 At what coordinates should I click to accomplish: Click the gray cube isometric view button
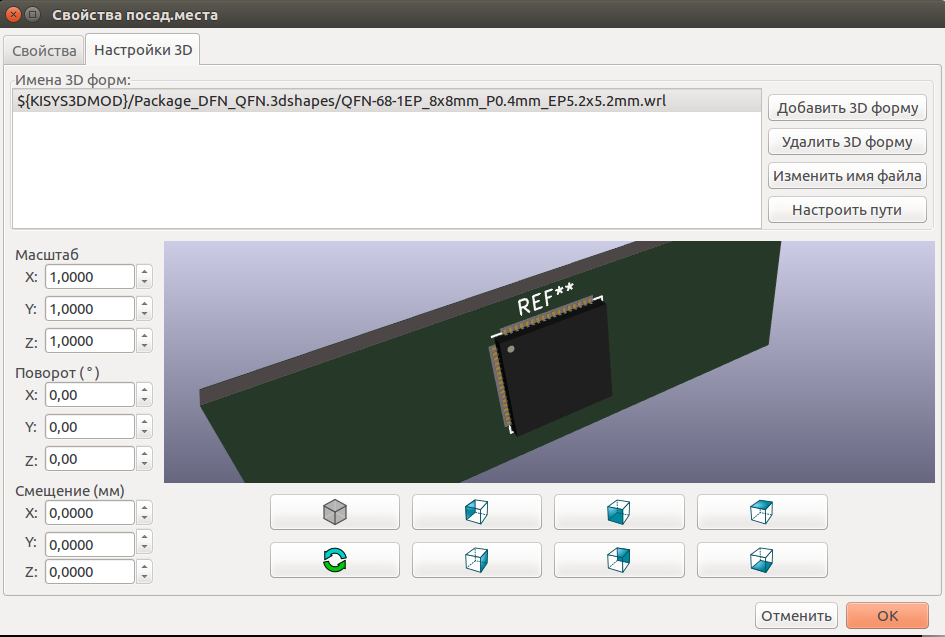334,512
